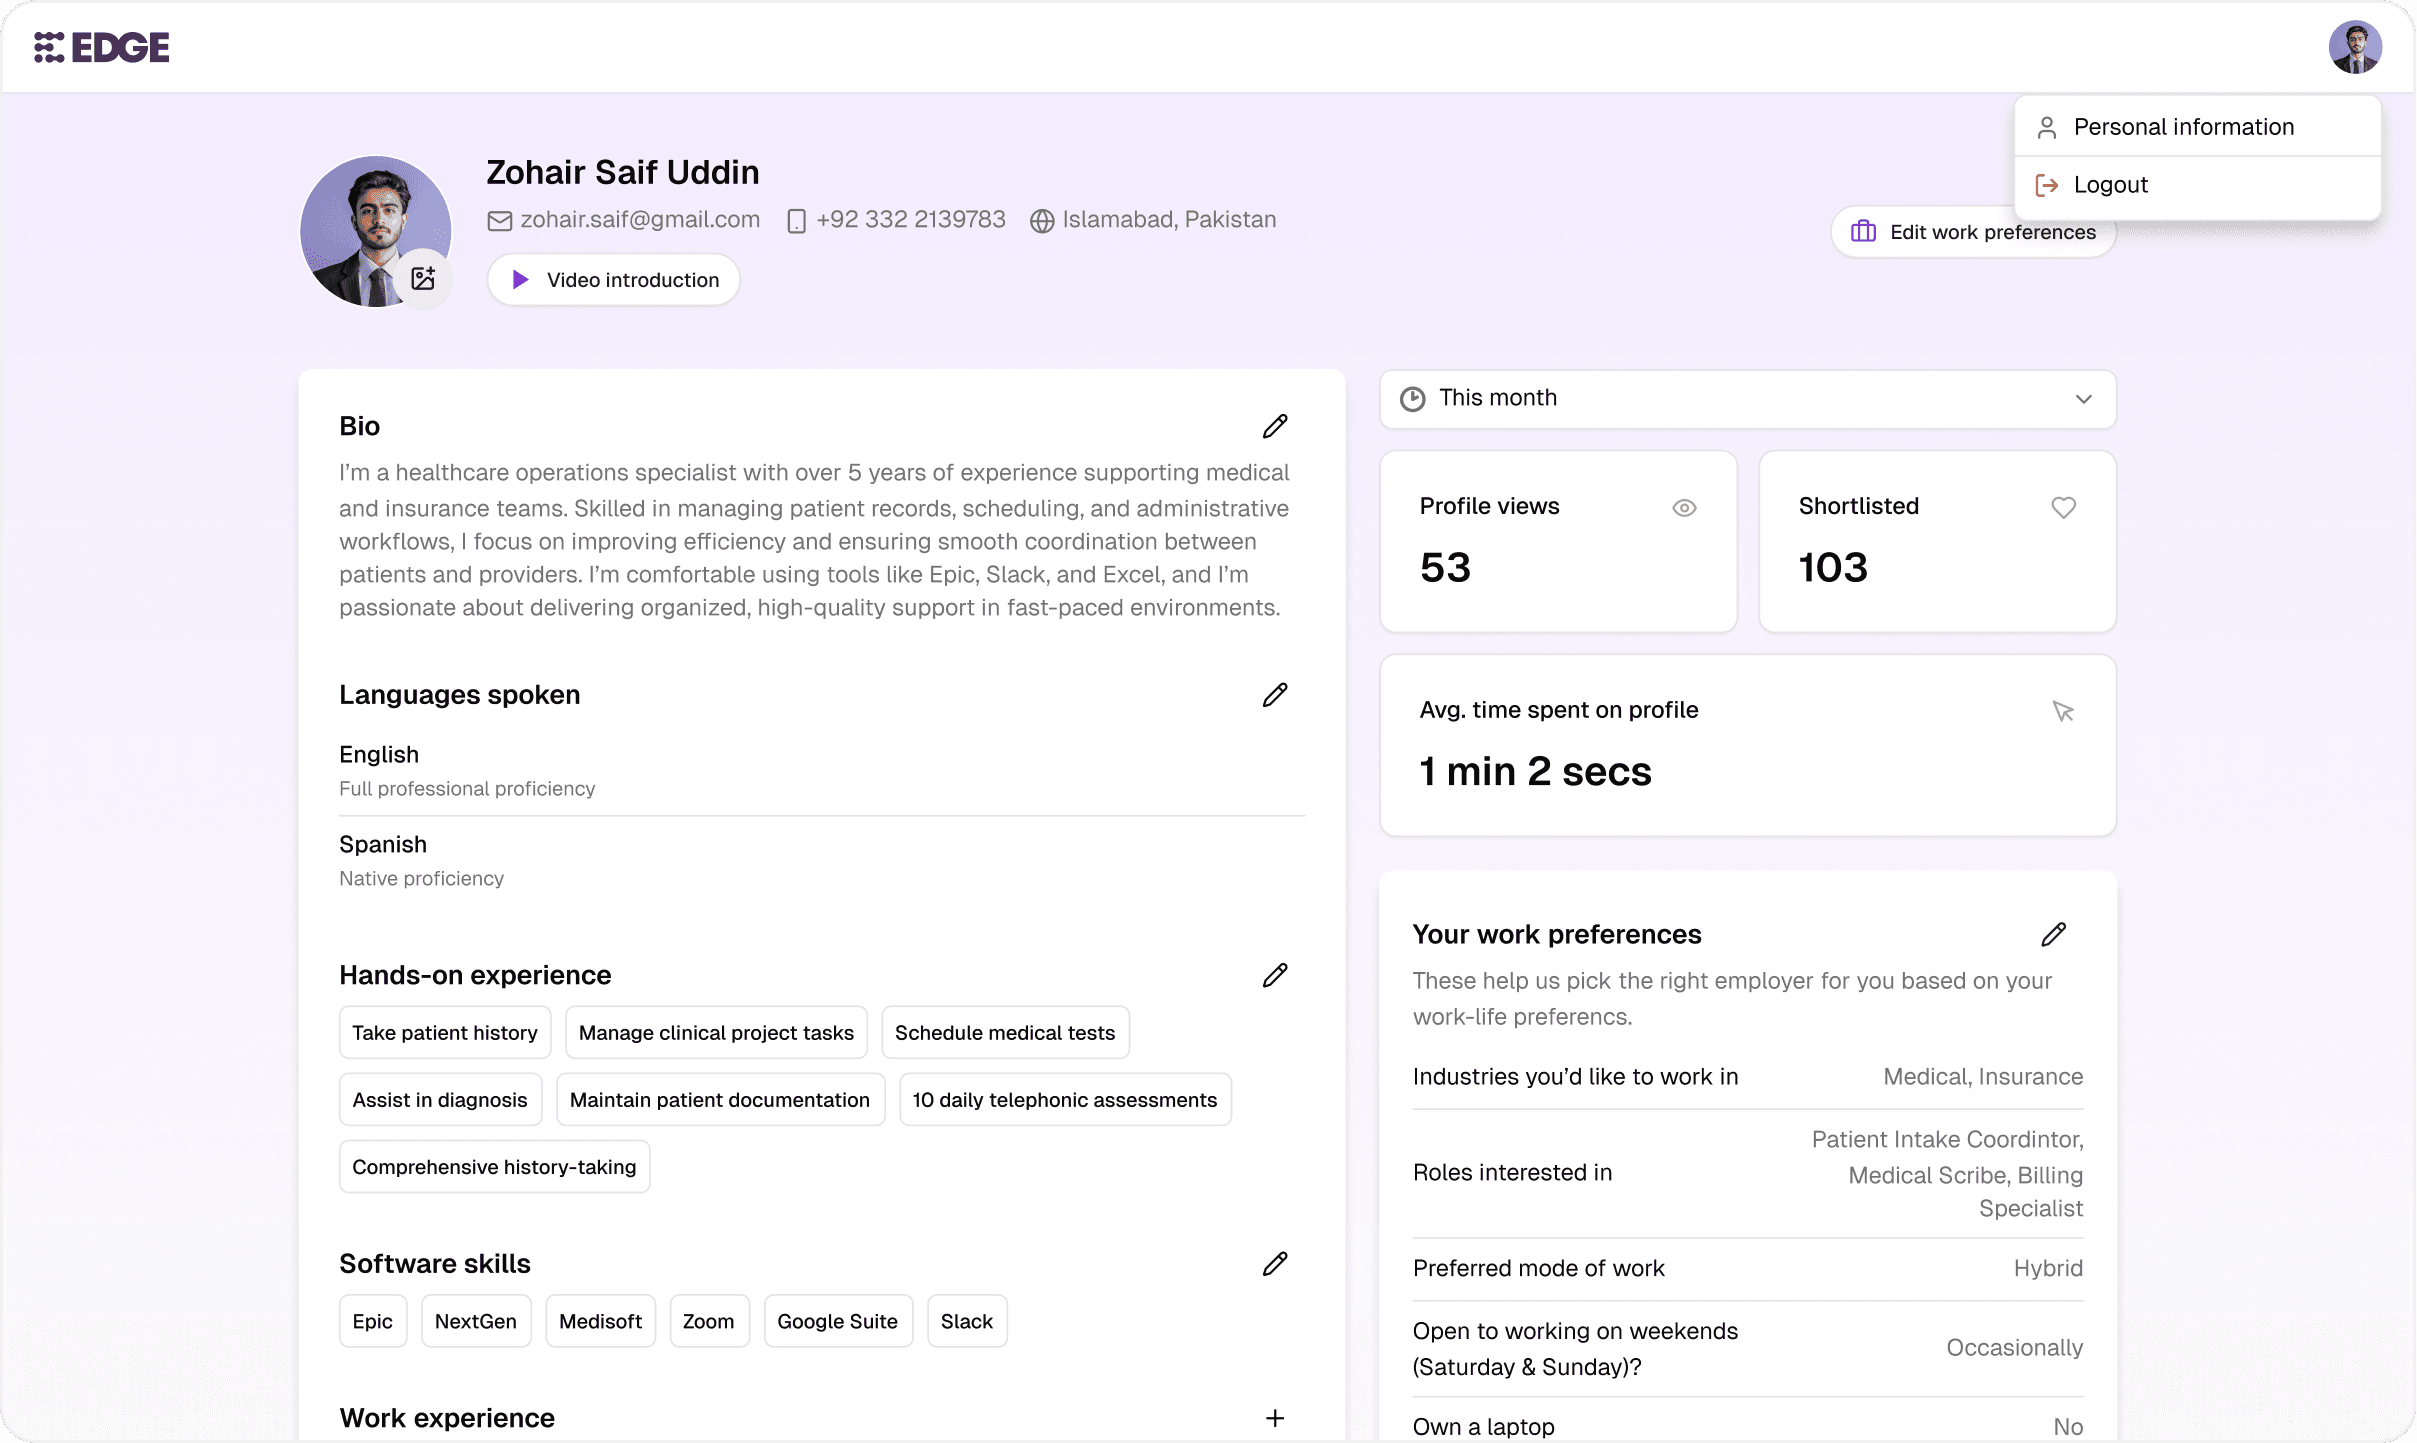
Task: Select Personal information from the menu
Action: [2183, 127]
